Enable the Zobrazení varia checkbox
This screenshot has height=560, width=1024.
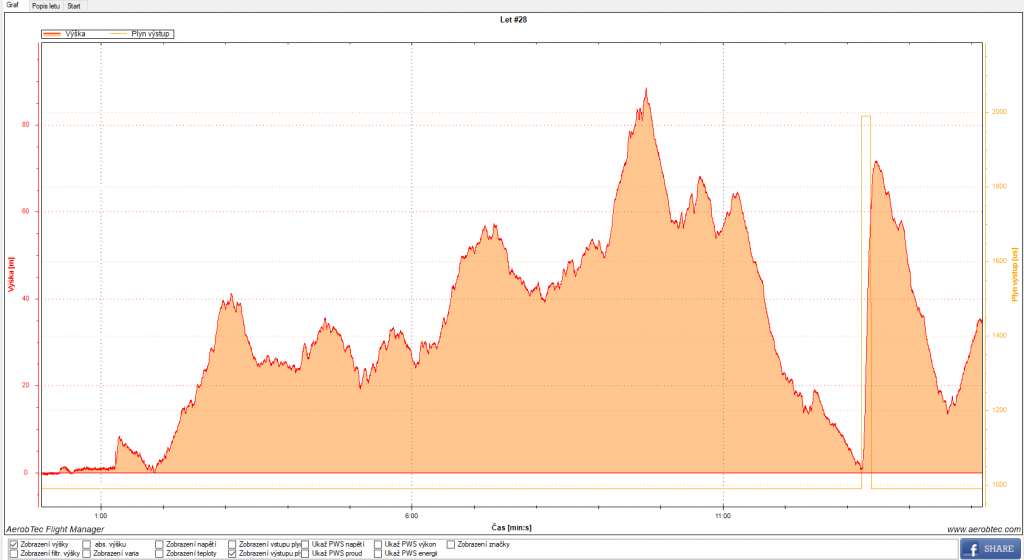click(x=87, y=553)
